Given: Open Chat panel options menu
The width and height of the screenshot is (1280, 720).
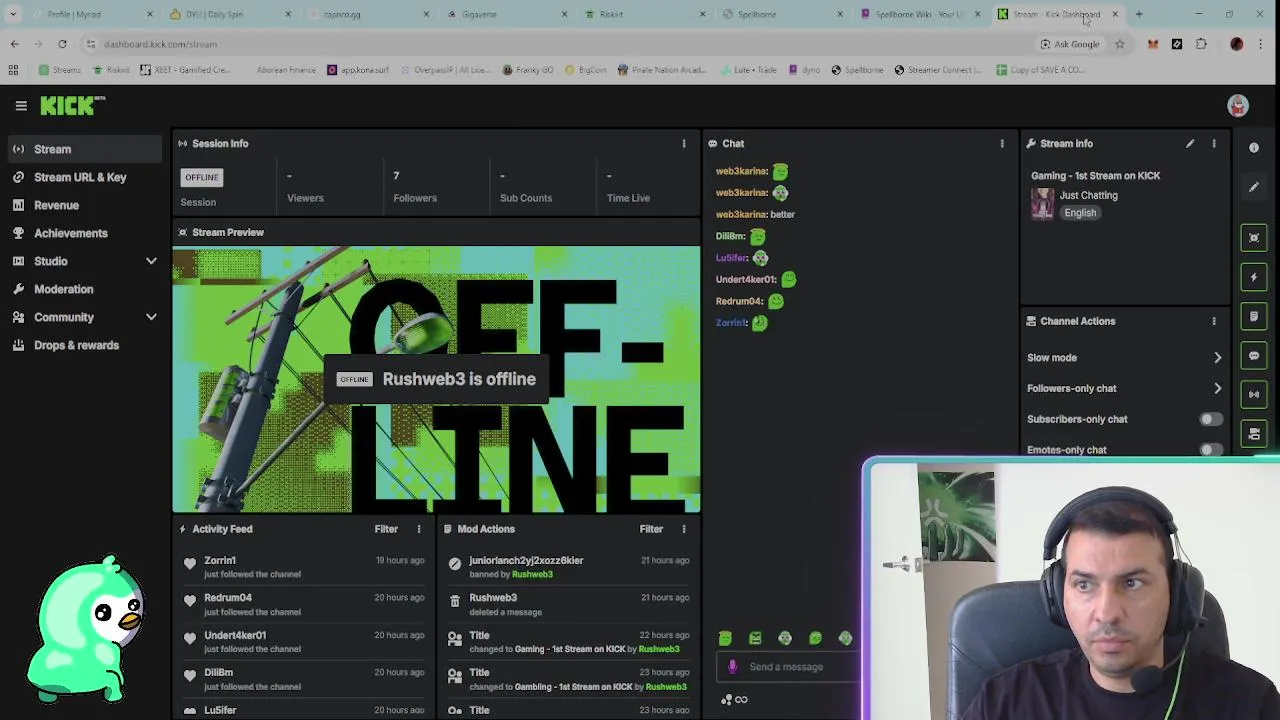Looking at the screenshot, I should click(1002, 144).
